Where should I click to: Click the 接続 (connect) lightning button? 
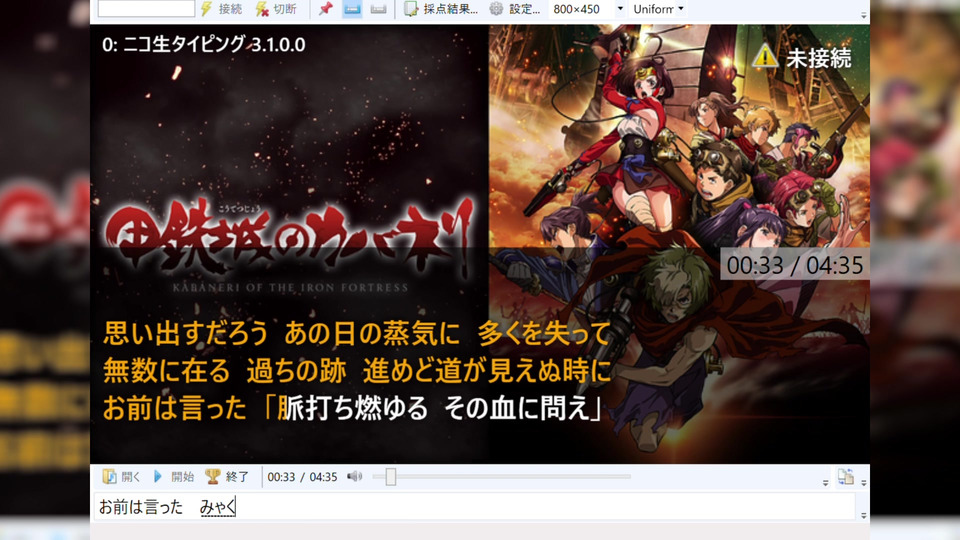(x=222, y=9)
